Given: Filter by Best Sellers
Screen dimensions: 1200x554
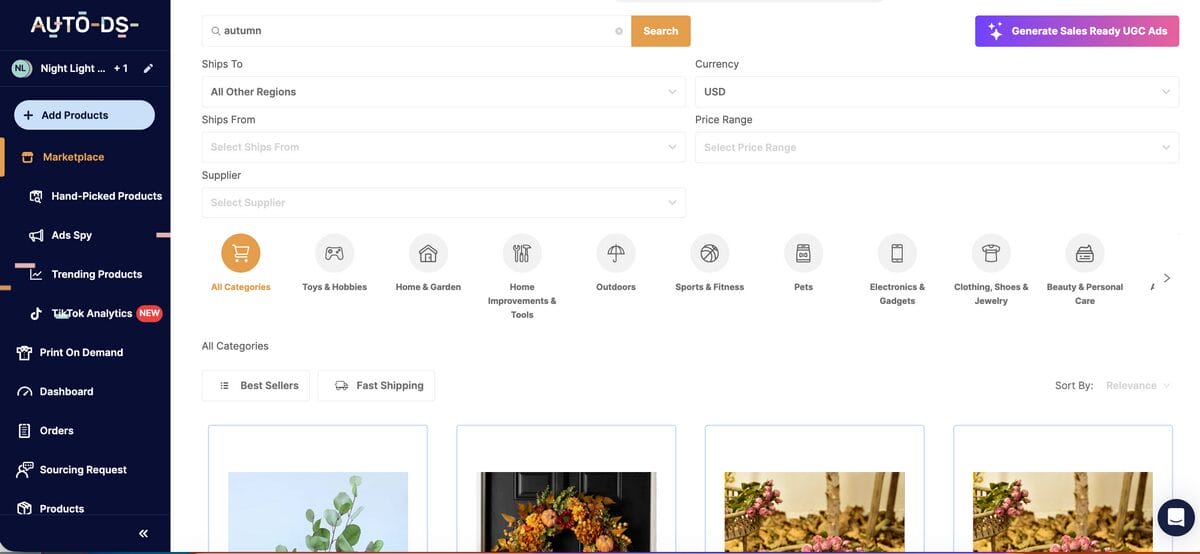Looking at the screenshot, I should click(x=256, y=386).
